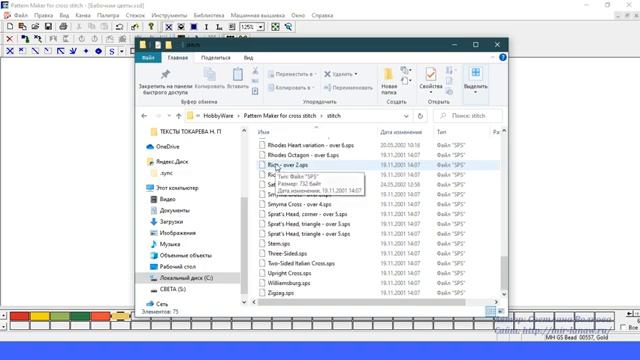Image resolution: width=640 pixels, height=360 pixels.
Task: Expand the address bar history dropdown
Action: click(x=406, y=116)
